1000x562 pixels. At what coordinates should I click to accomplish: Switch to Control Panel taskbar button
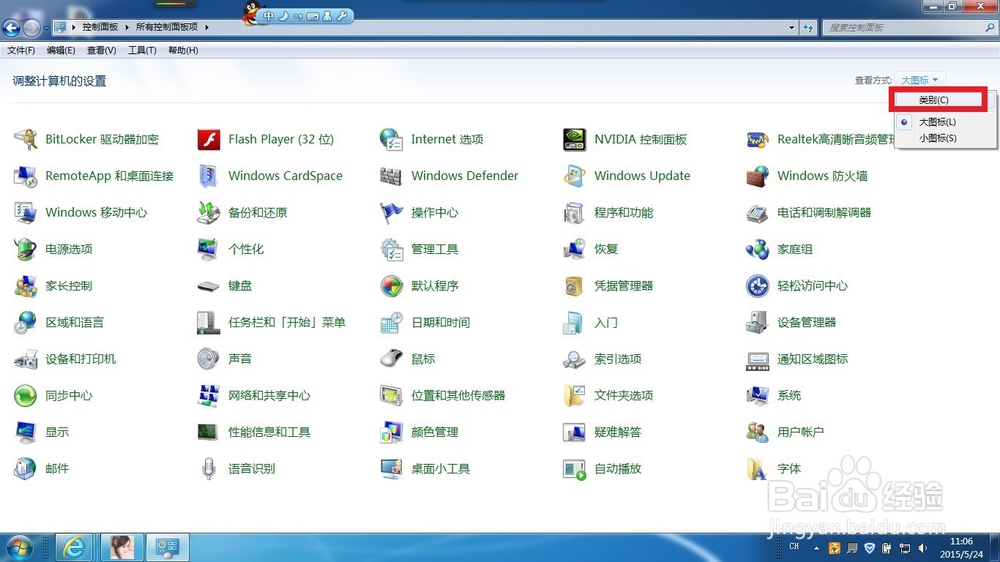[168, 547]
